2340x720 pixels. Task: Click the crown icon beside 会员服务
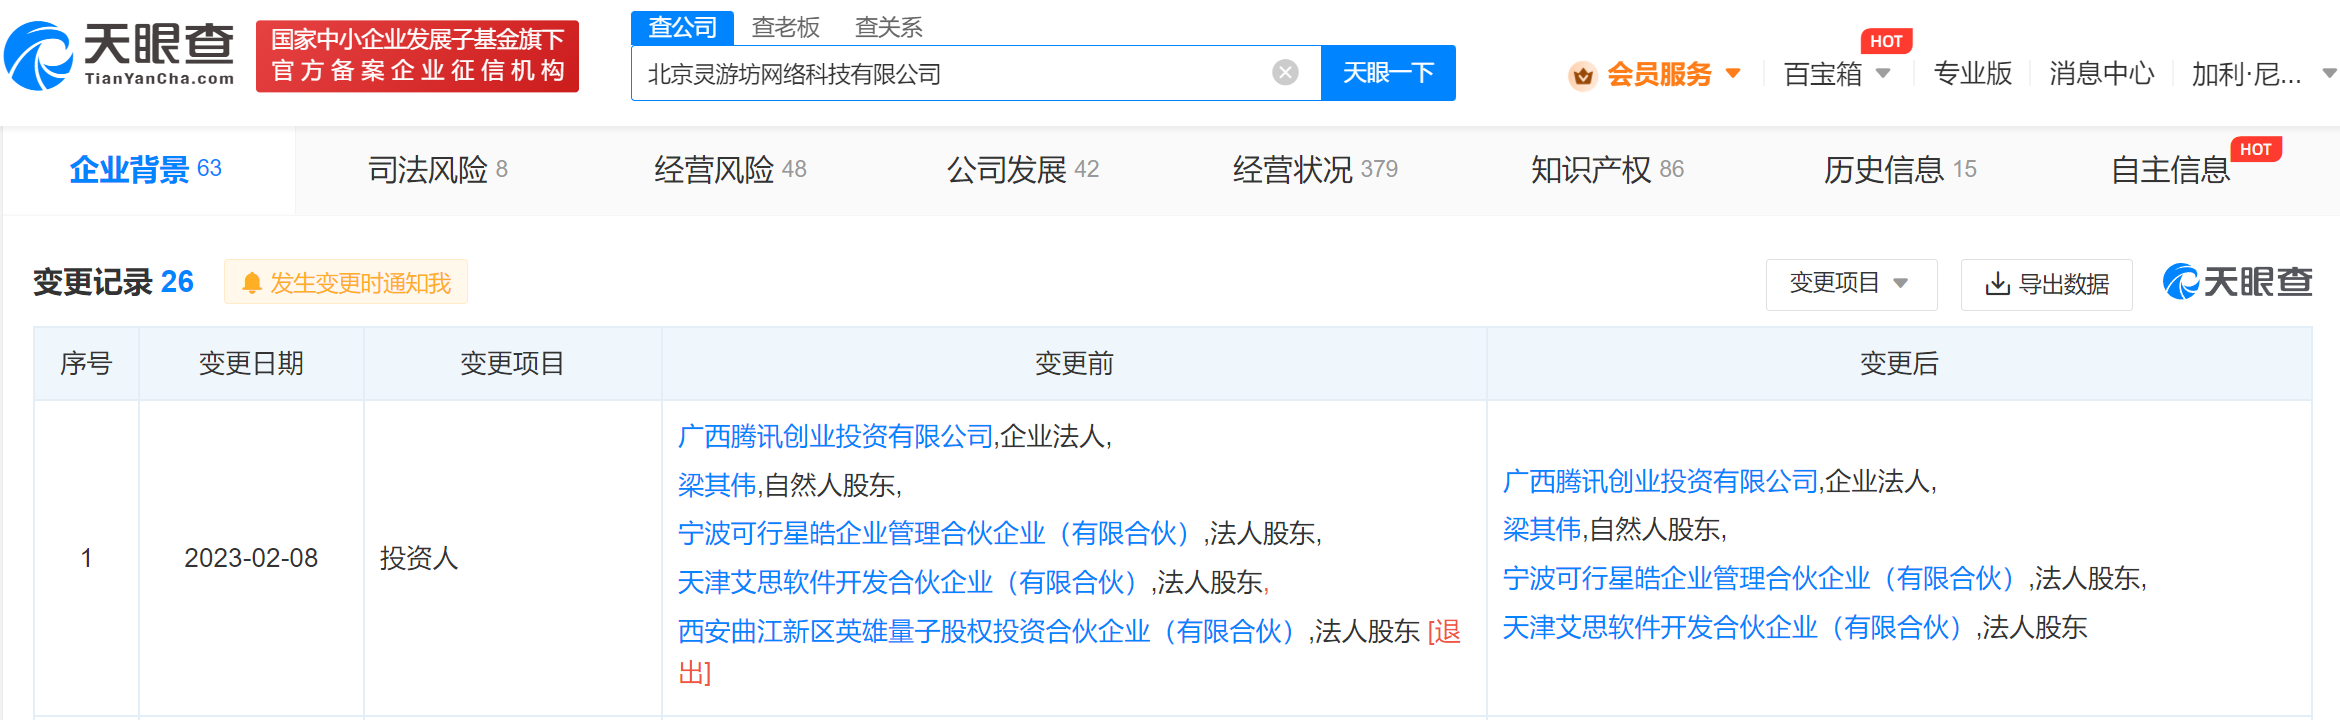coord(1582,75)
